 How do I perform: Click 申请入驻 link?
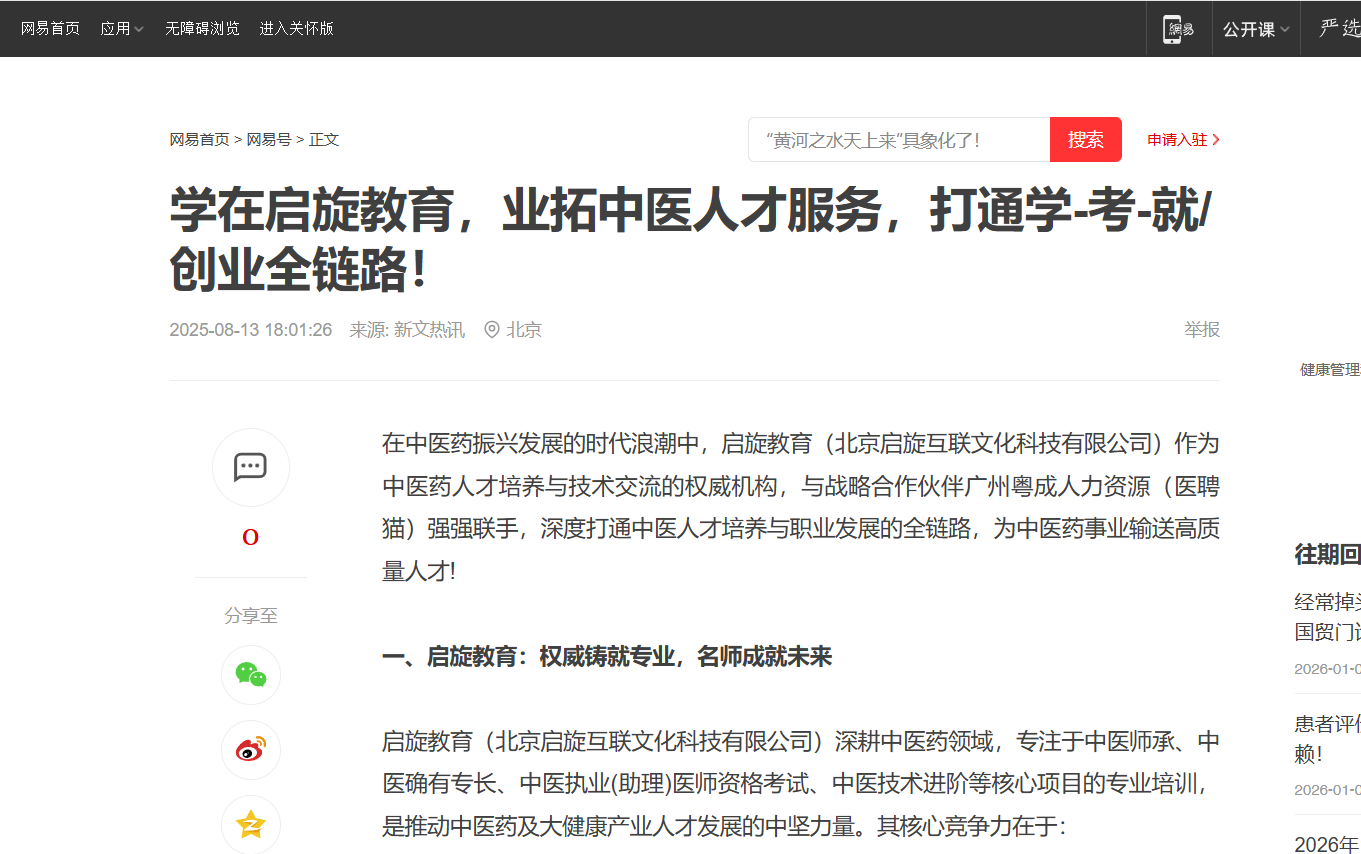1177,140
